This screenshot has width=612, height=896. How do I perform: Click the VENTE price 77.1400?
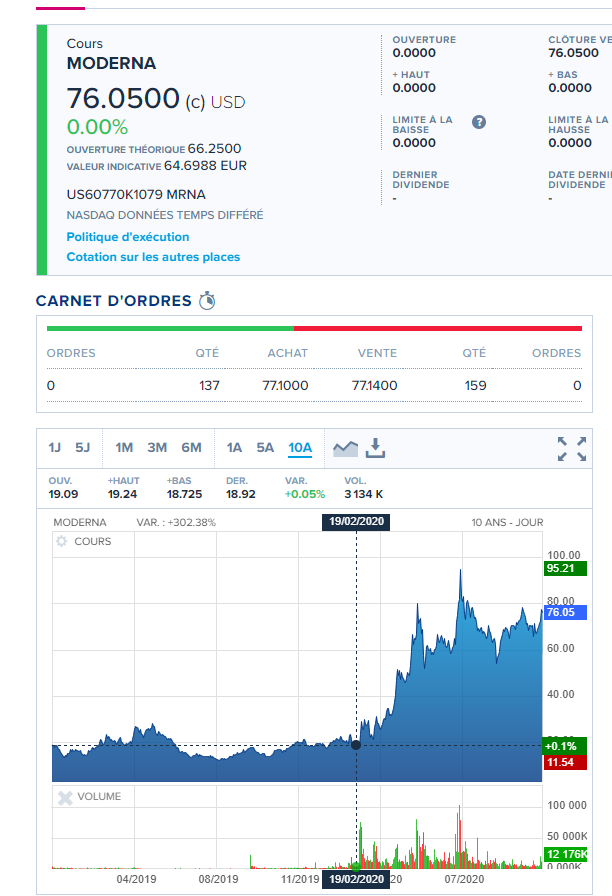(x=374, y=386)
